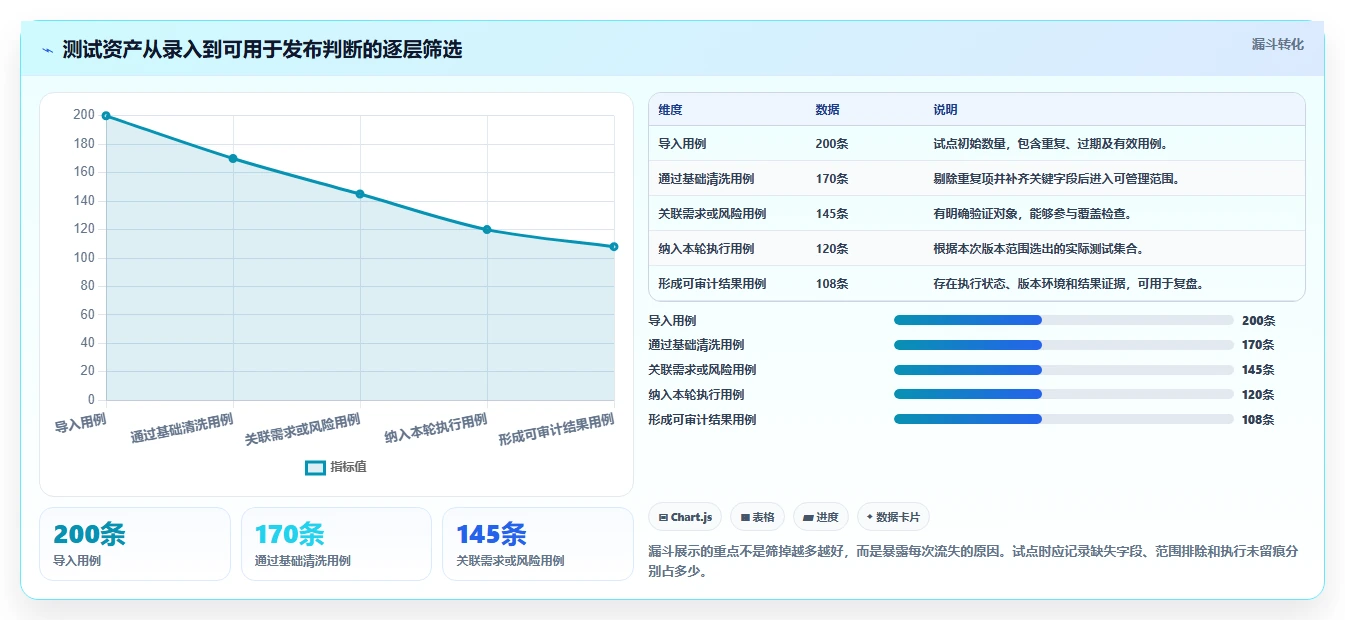Click the footer note starting 漏斗展示的重点
This screenshot has width=1345, height=620.
click(973, 561)
